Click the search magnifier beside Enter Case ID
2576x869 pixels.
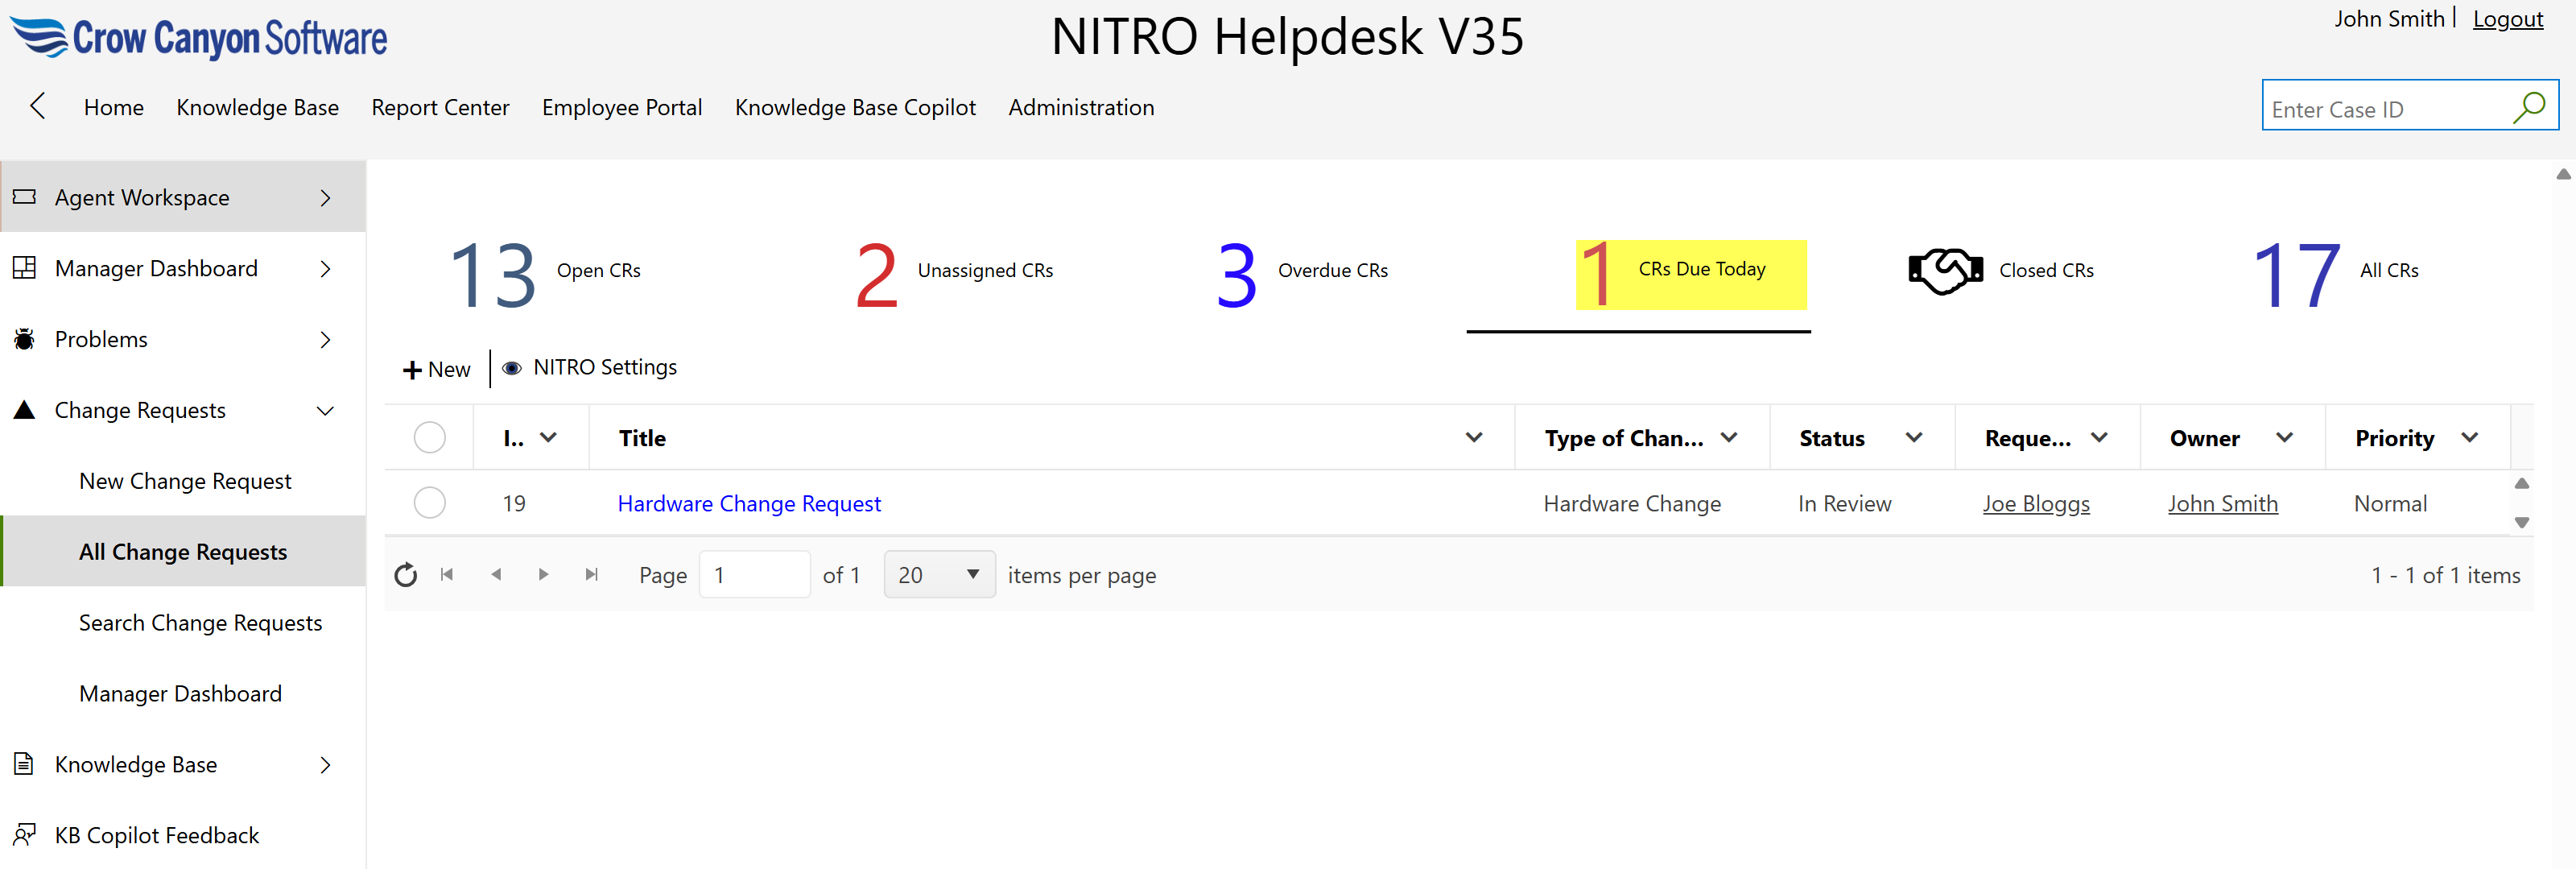[x=2529, y=106]
